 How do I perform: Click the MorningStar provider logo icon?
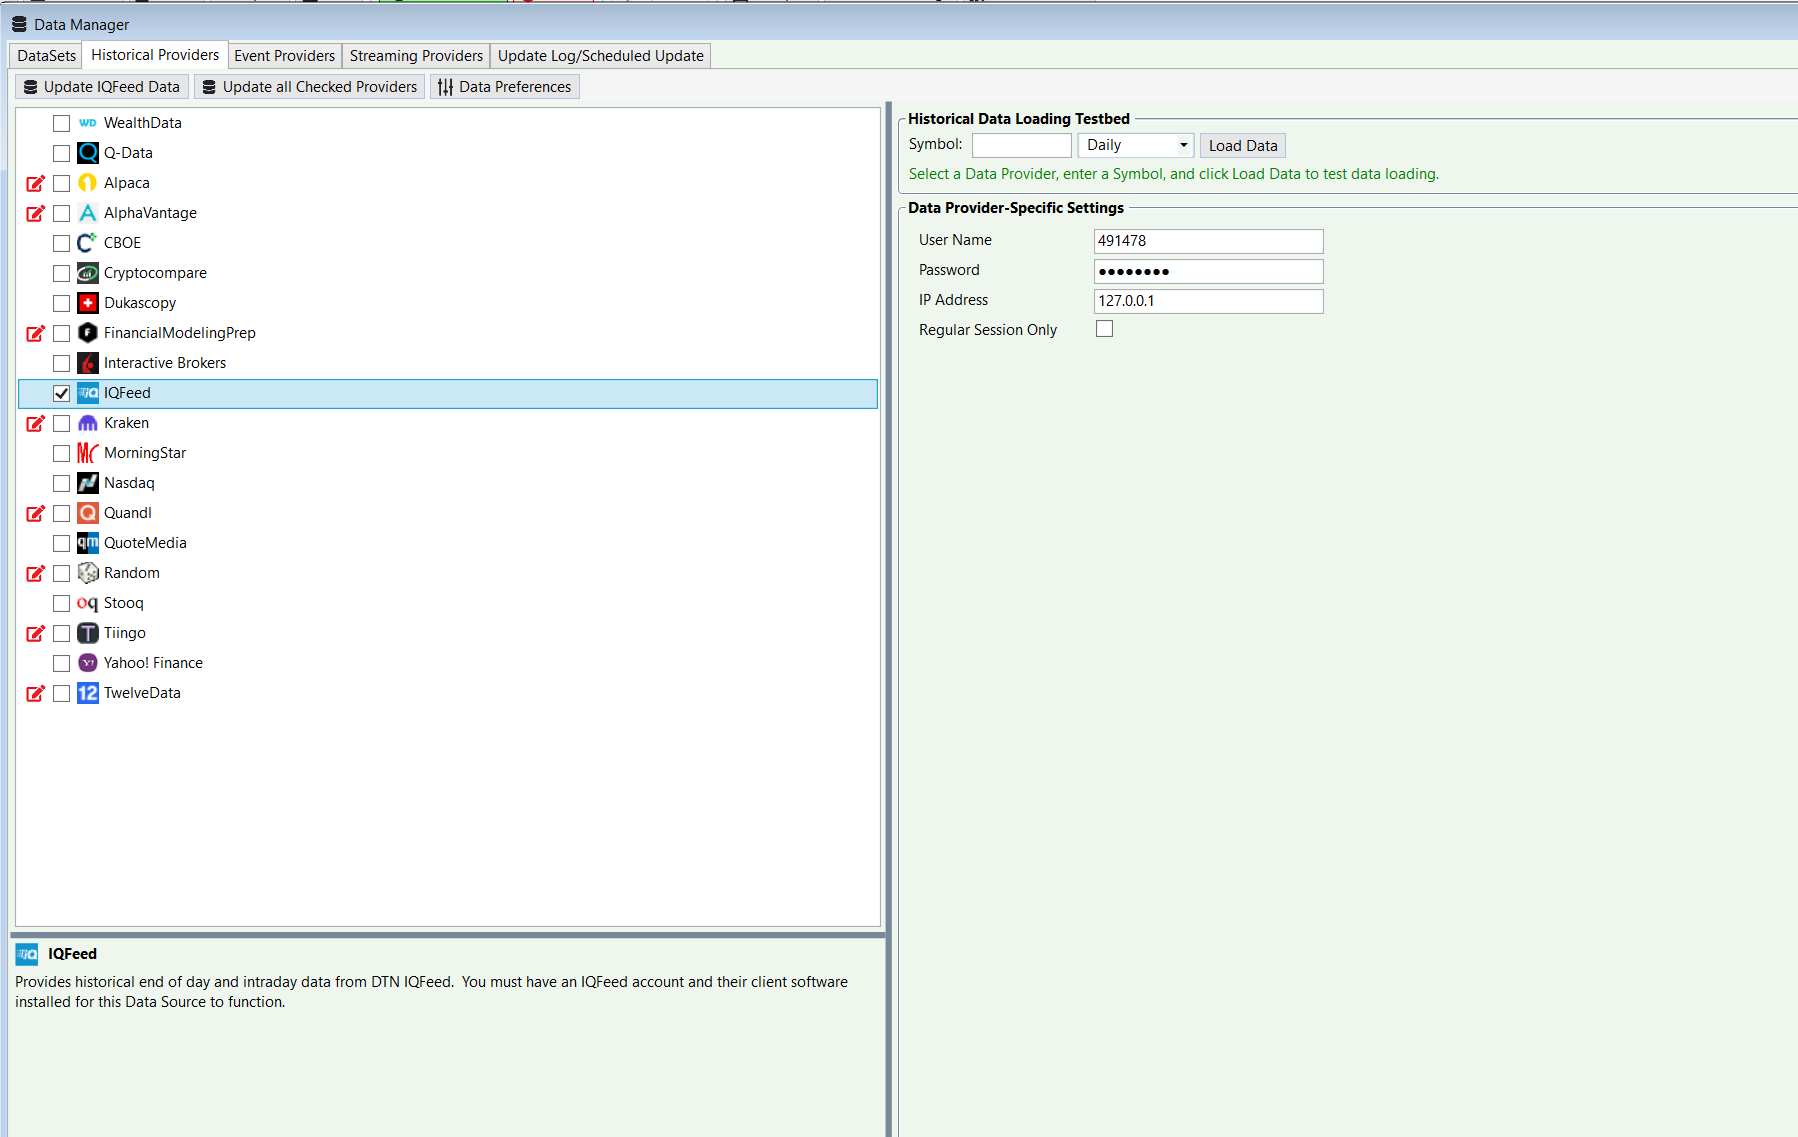click(x=88, y=453)
